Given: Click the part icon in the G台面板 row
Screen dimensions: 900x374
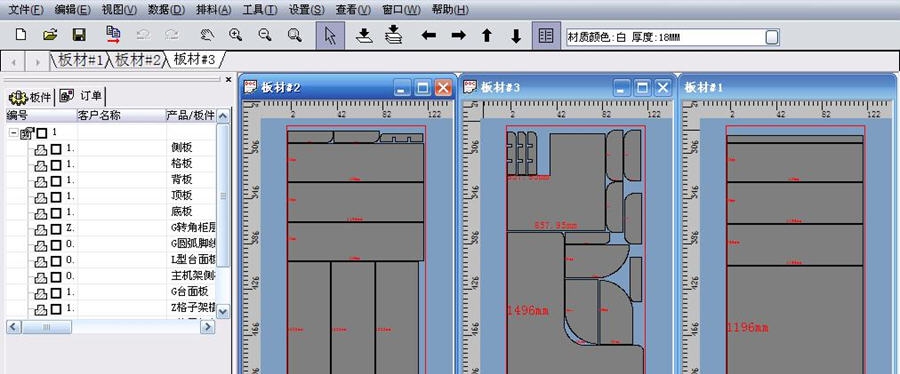Looking at the screenshot, I should click(41, 294).
